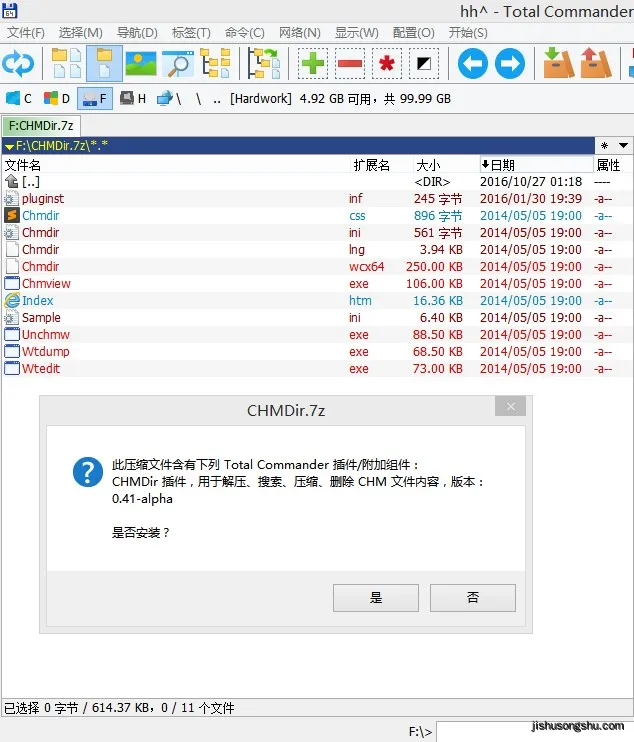Screen dimensions: 634x742
Task: Click red minus unselect group icon
Action: pyautogui.click(x=350, y=63)
